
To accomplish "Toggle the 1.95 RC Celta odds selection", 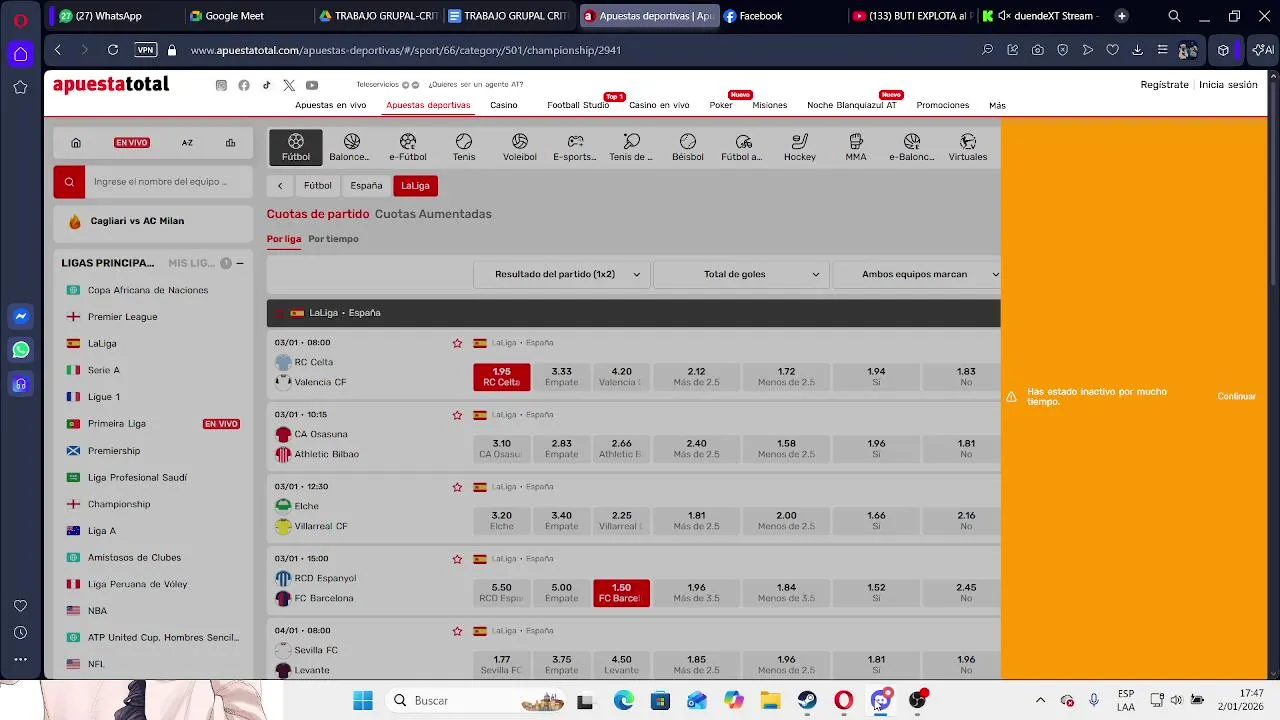I will coord(502,377).
